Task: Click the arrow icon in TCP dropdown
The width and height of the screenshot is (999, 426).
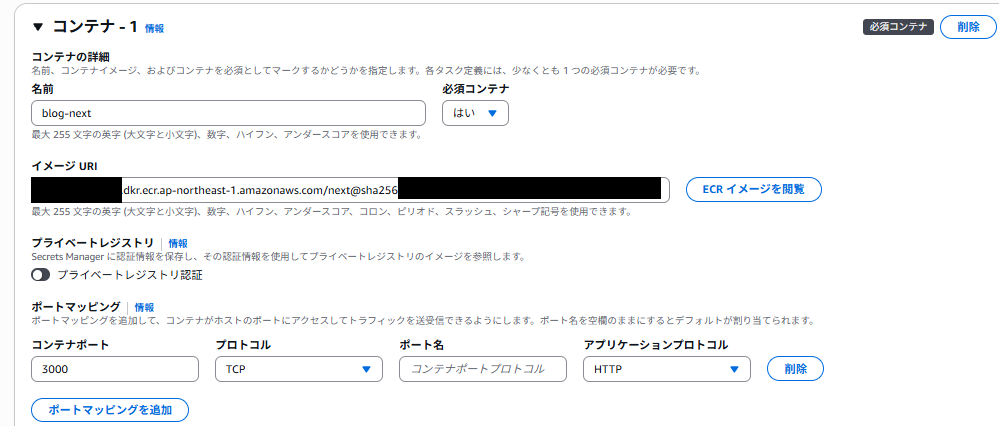Action: [367, 369]
